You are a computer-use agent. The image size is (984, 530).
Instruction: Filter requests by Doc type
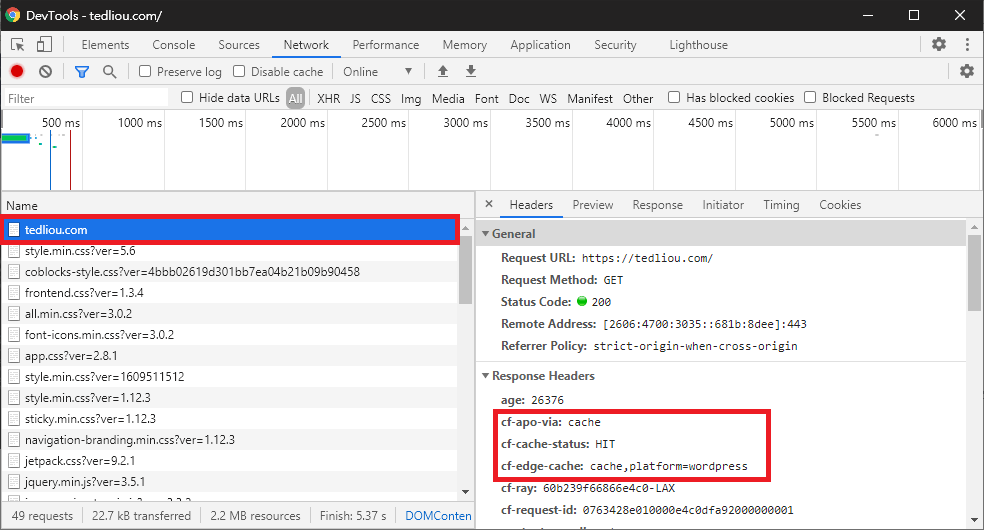point(519,98)
